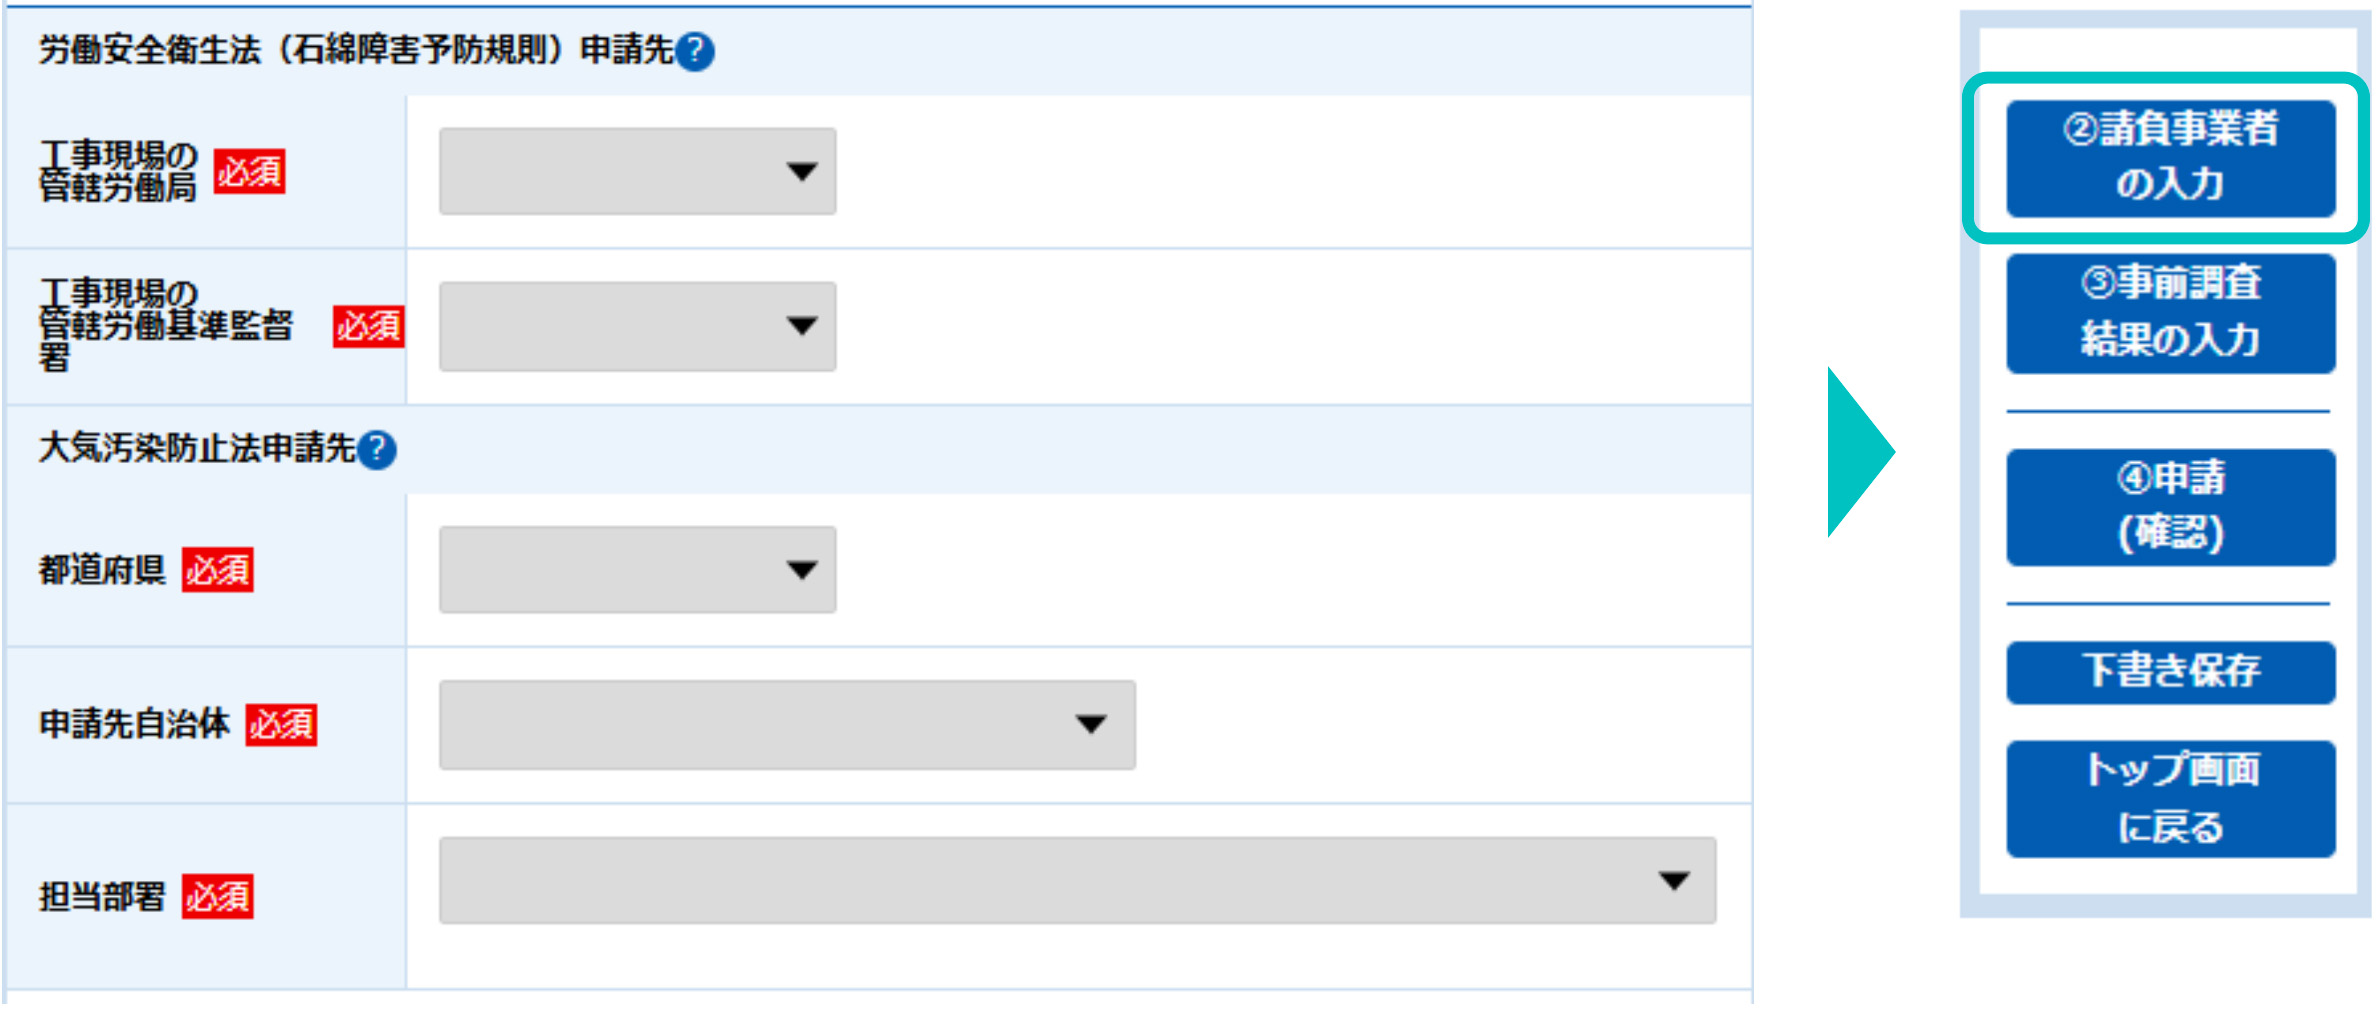Open ③事前調査結果の入力 step
2380x1018 pixels.
(x=2170, y=313)
